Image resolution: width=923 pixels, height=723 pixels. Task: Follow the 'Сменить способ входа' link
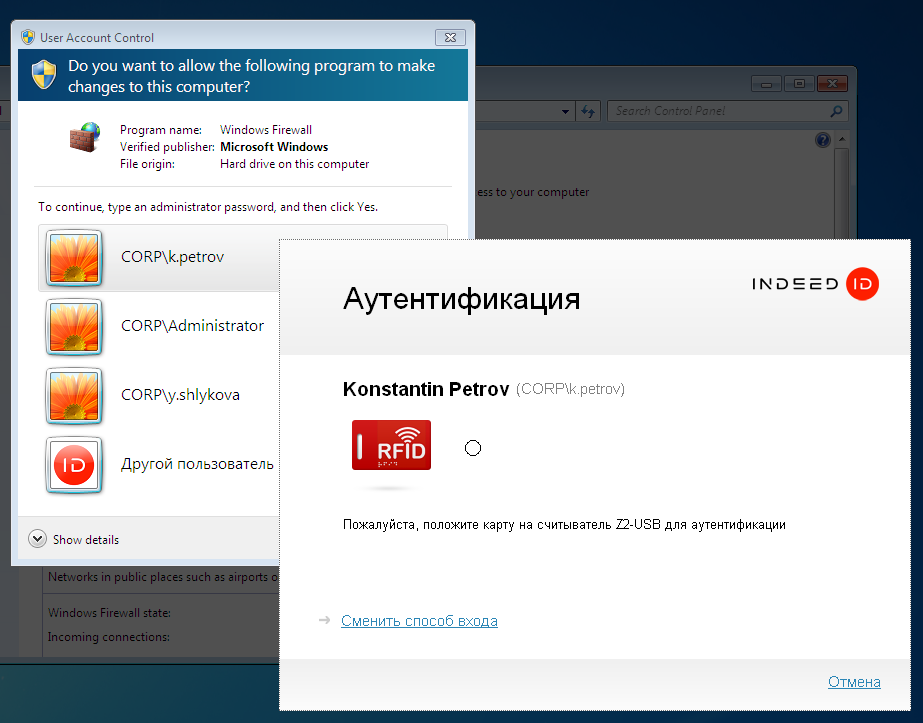click(x=419, y=621)
